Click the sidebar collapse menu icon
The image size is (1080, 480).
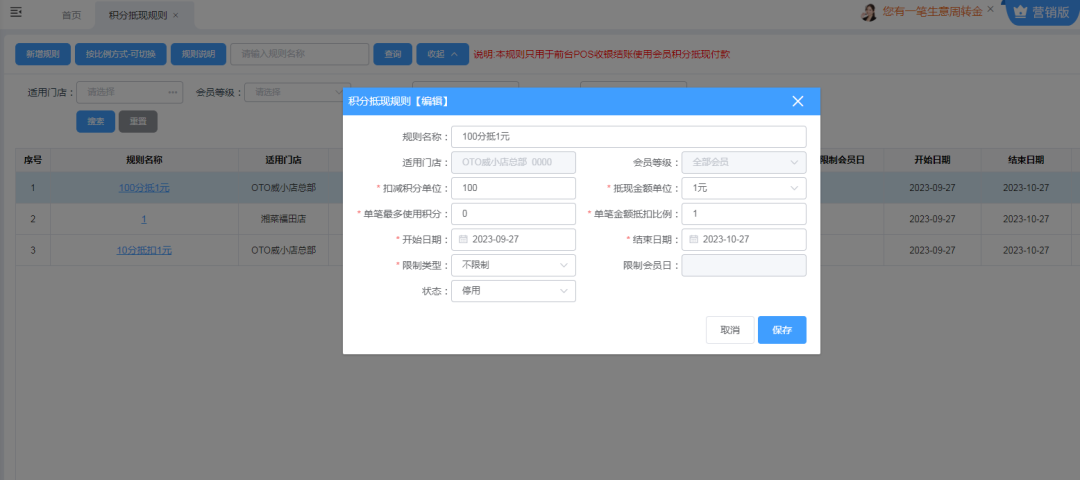16,13
